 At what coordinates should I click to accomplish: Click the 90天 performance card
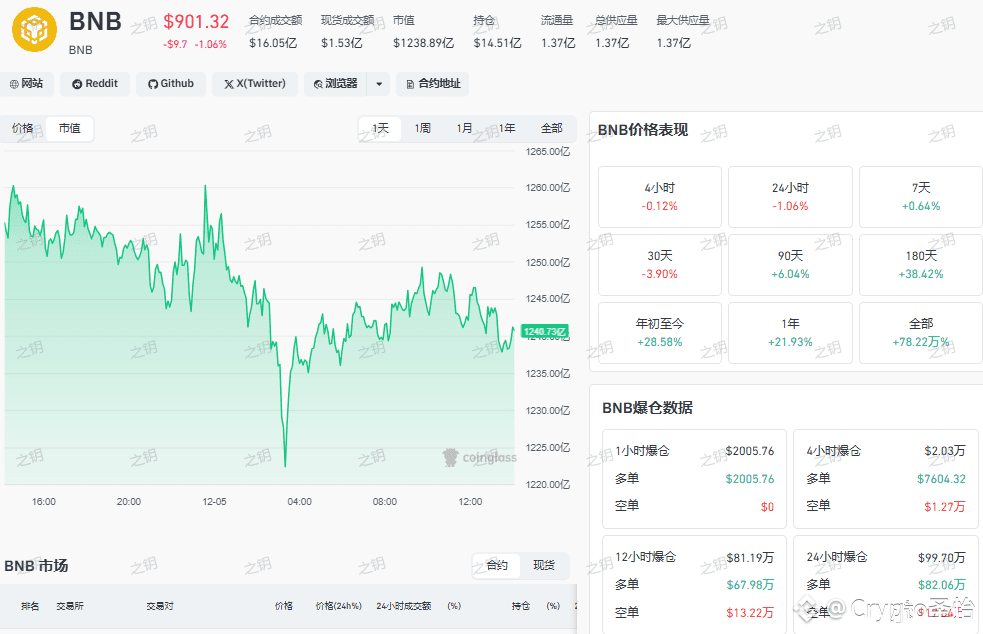[790, 265]
